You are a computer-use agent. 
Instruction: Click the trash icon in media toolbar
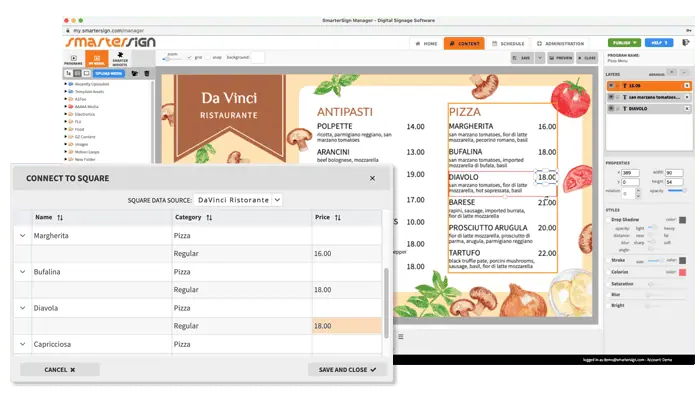pos(147,73)
